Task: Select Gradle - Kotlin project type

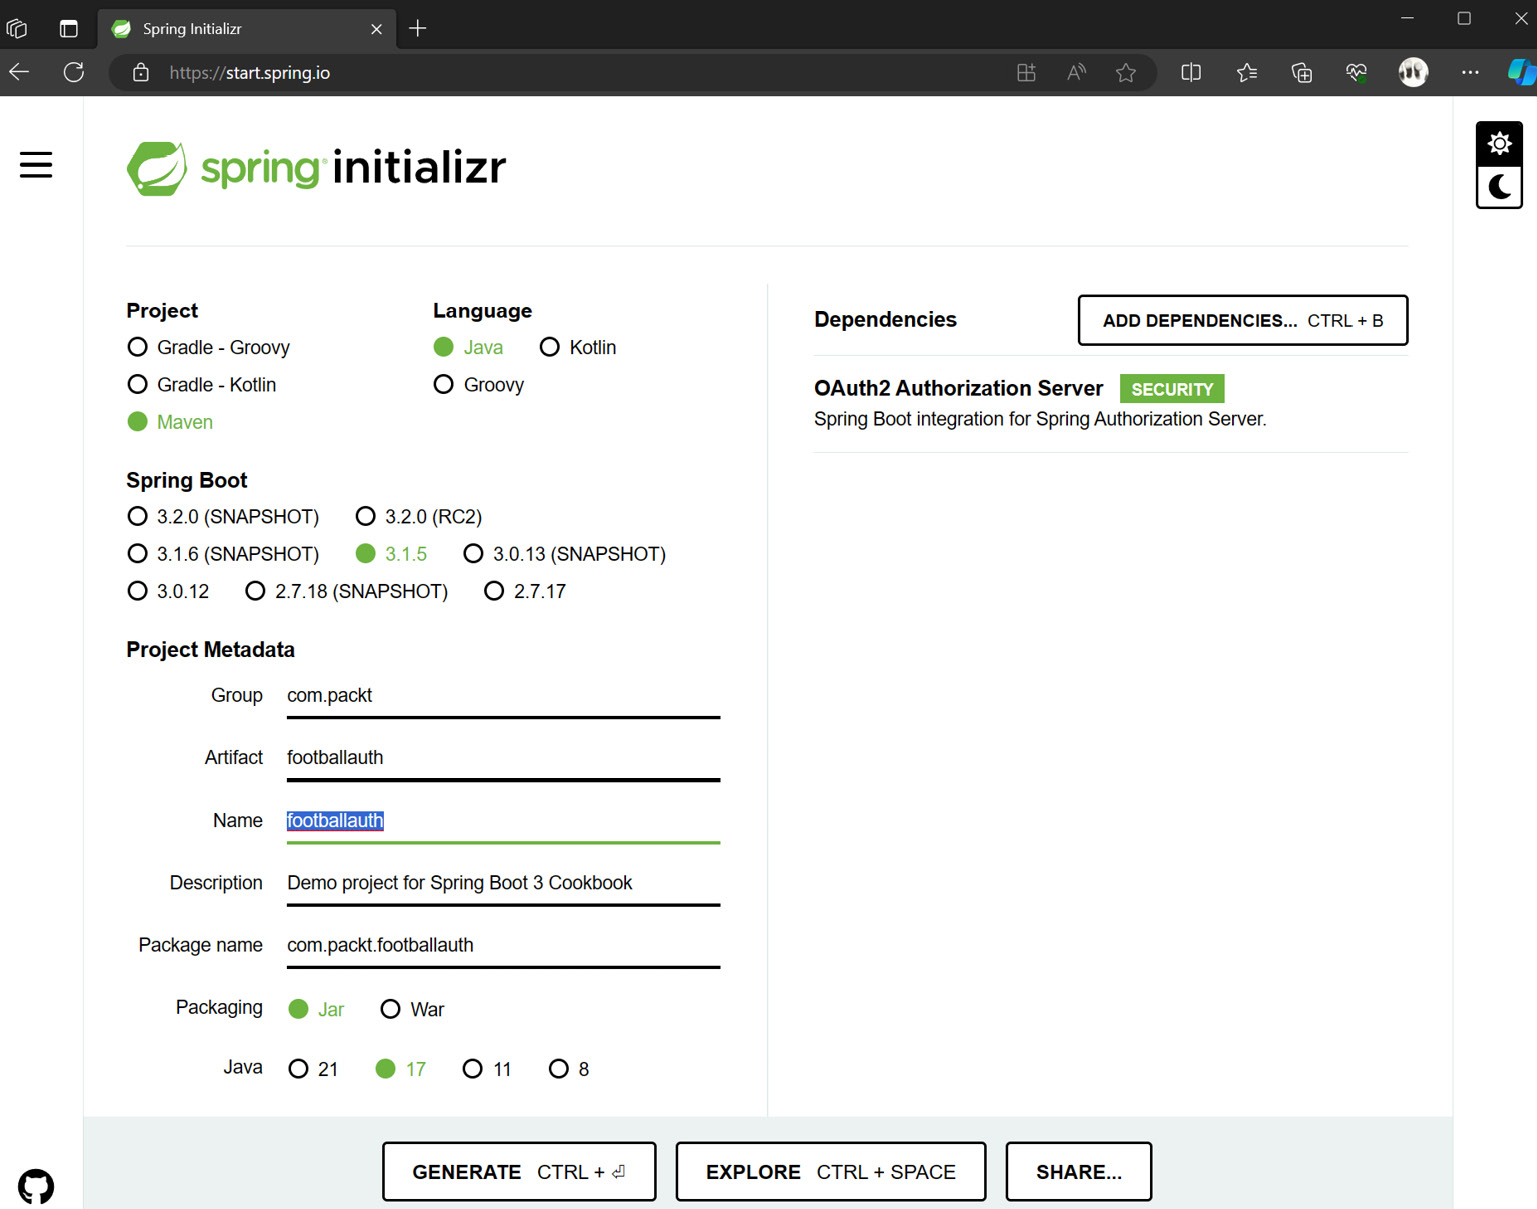Action: click(202, 384)
